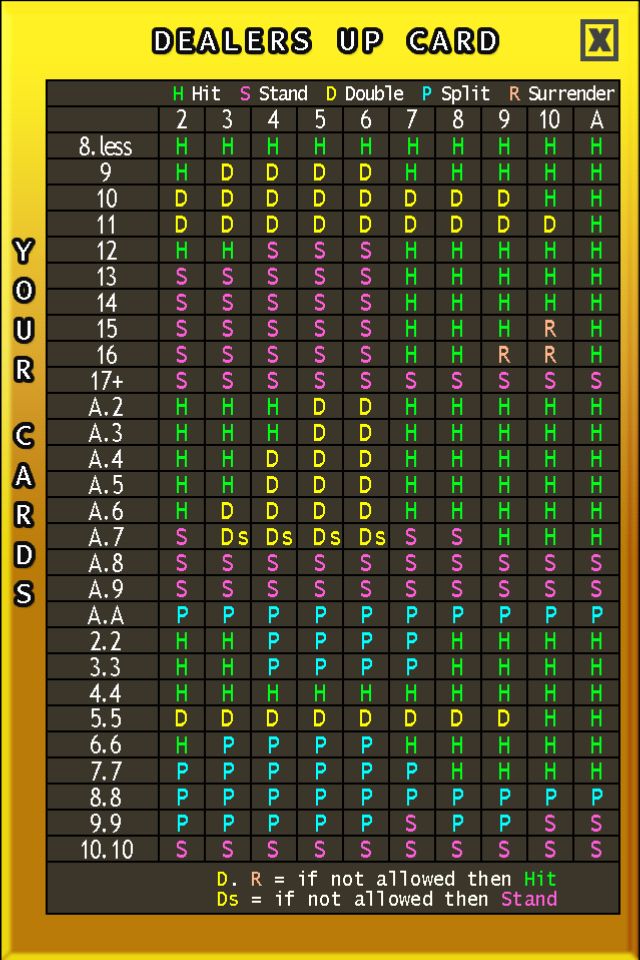Screen dimensions: 640x960
Task: Click the Stand legend label
Action: coord(274,94)
